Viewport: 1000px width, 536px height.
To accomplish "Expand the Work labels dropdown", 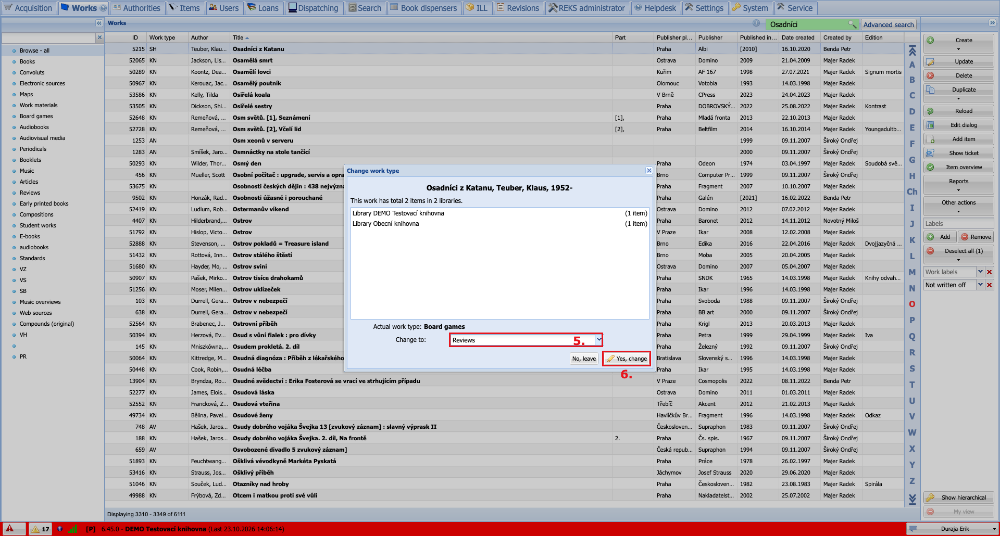I will 980,272.
